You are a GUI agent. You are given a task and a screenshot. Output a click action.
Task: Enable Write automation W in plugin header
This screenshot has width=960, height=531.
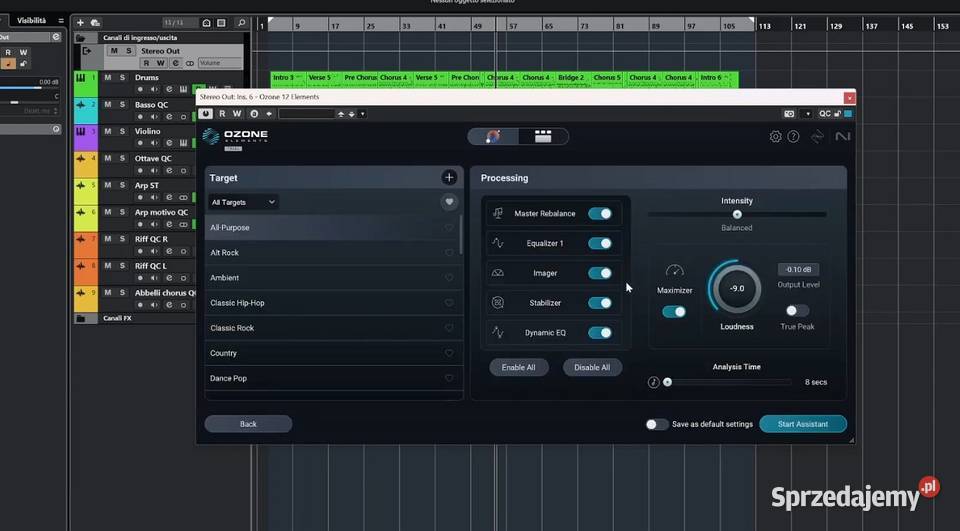tap(237, 114)
